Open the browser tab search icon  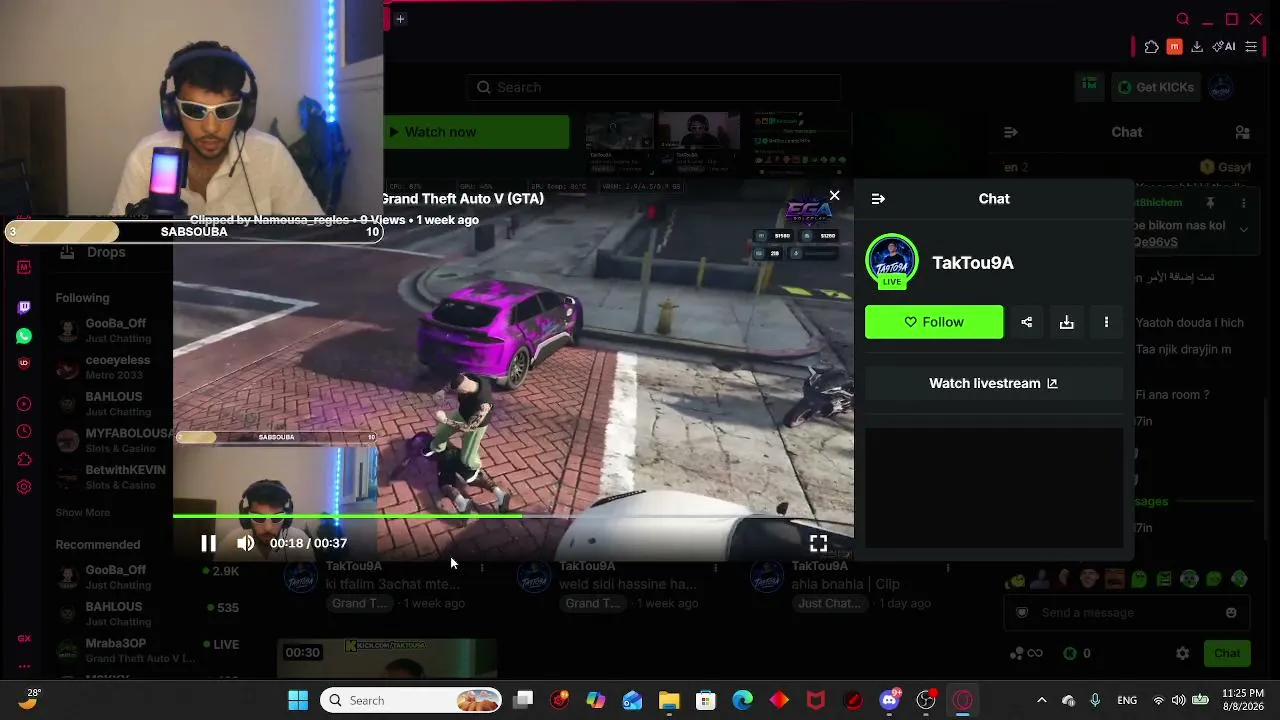point(1183,19)
